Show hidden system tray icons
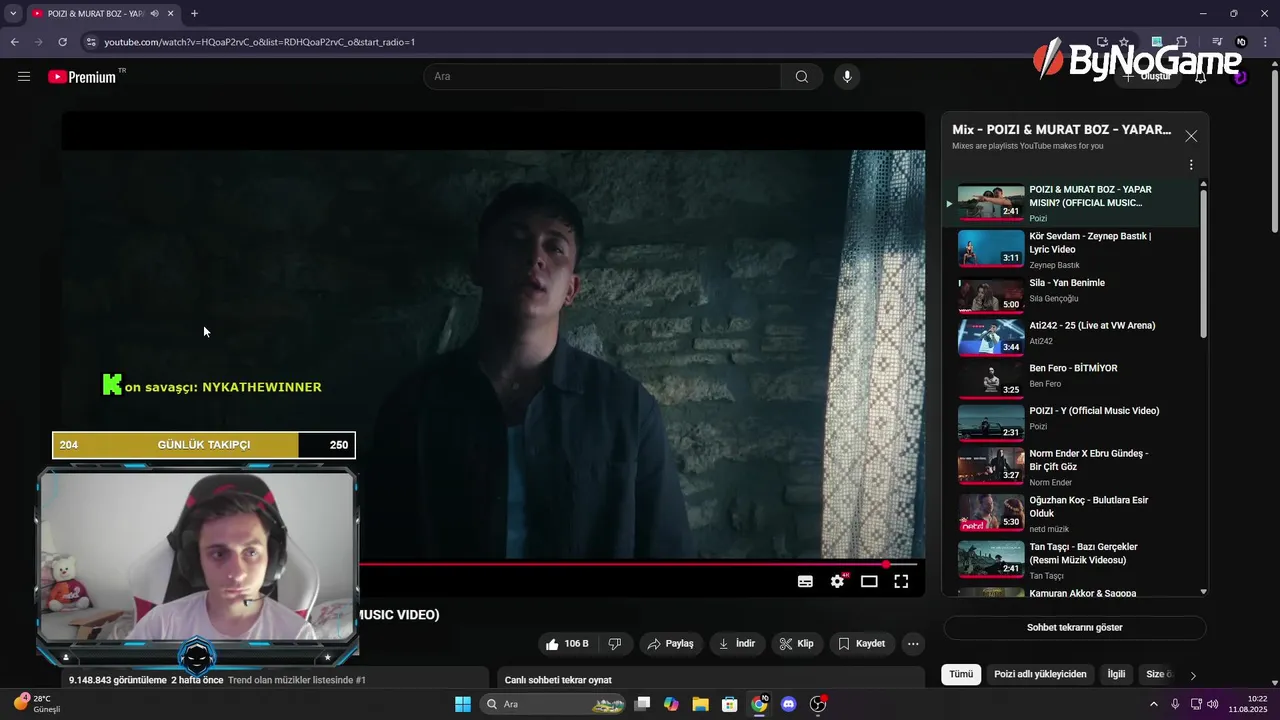Viewport: 1280px width, 720px height. click(x=1153, y=704)
